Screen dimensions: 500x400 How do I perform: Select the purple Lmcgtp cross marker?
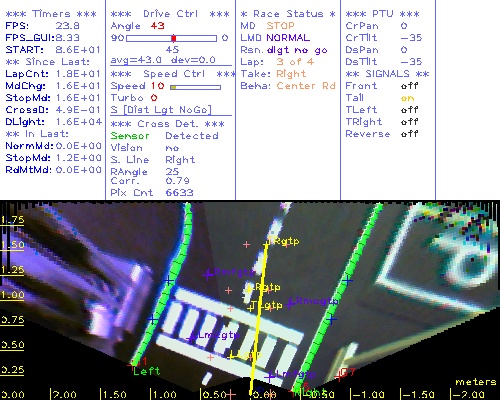click(x=192, y=339)
